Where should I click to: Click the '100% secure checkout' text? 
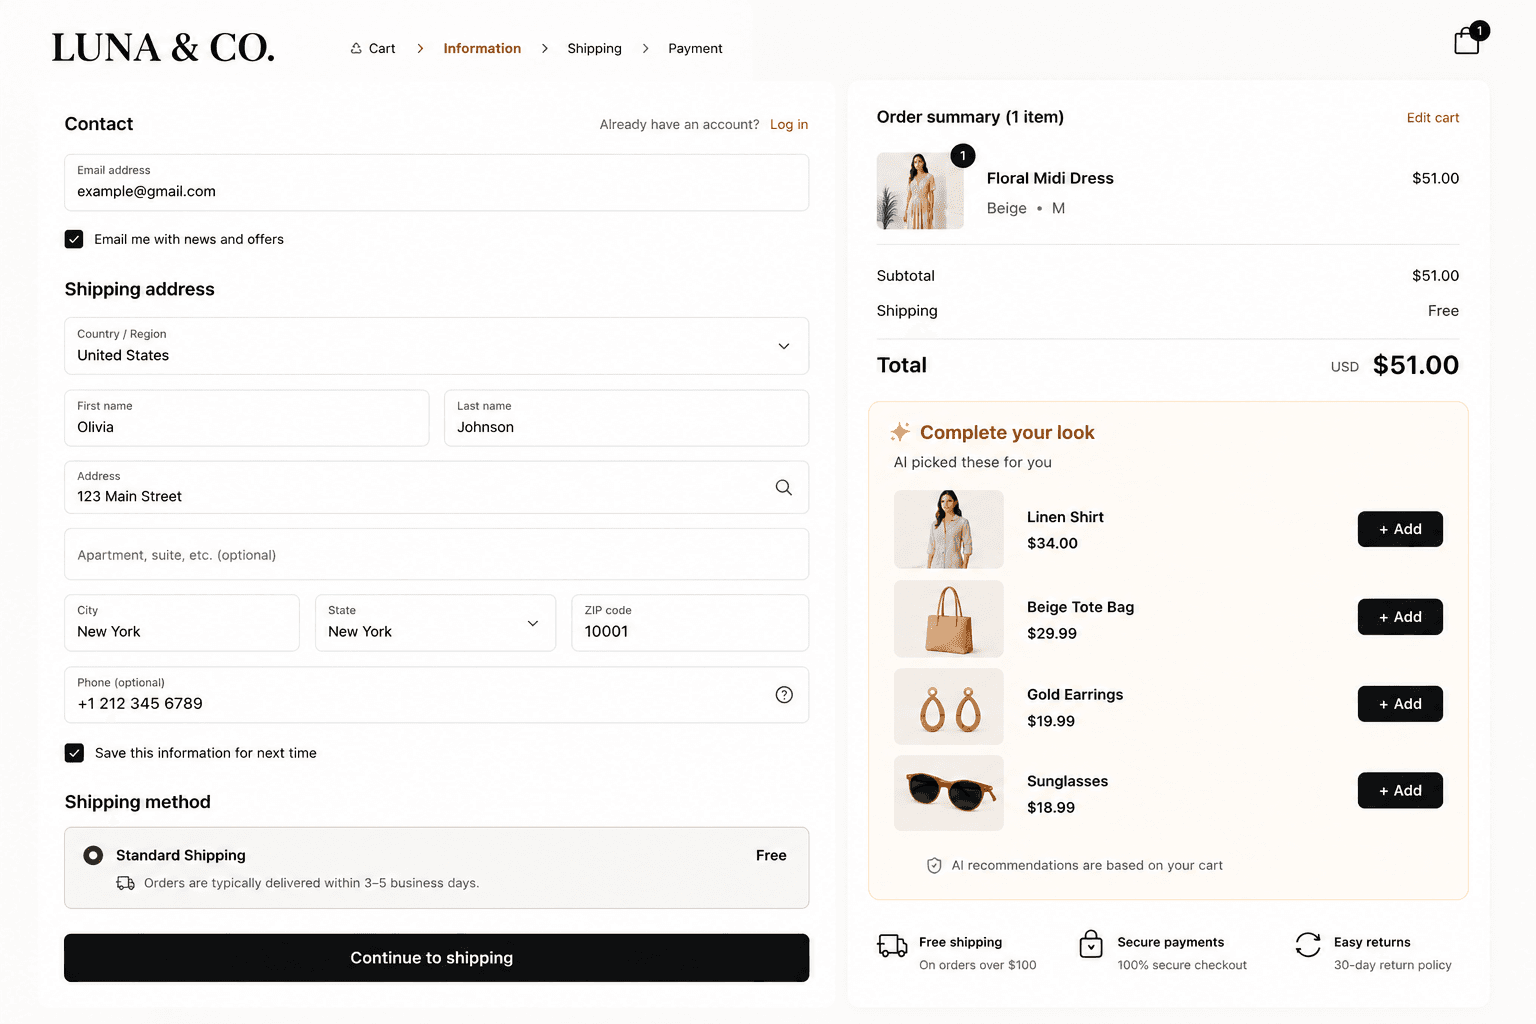tap(1182, 965)
